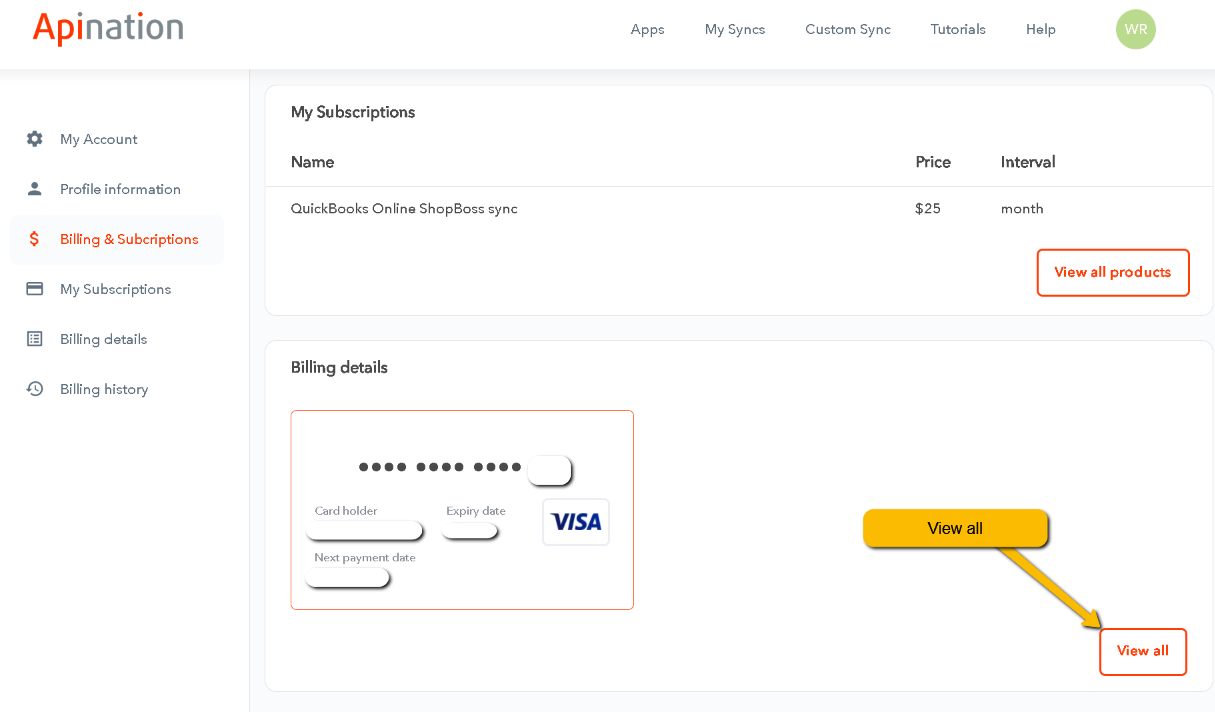The height and width of the screenshot is (712, 1215).
Task: Open the WR user avatar menu
Action: coord(1135,29)
